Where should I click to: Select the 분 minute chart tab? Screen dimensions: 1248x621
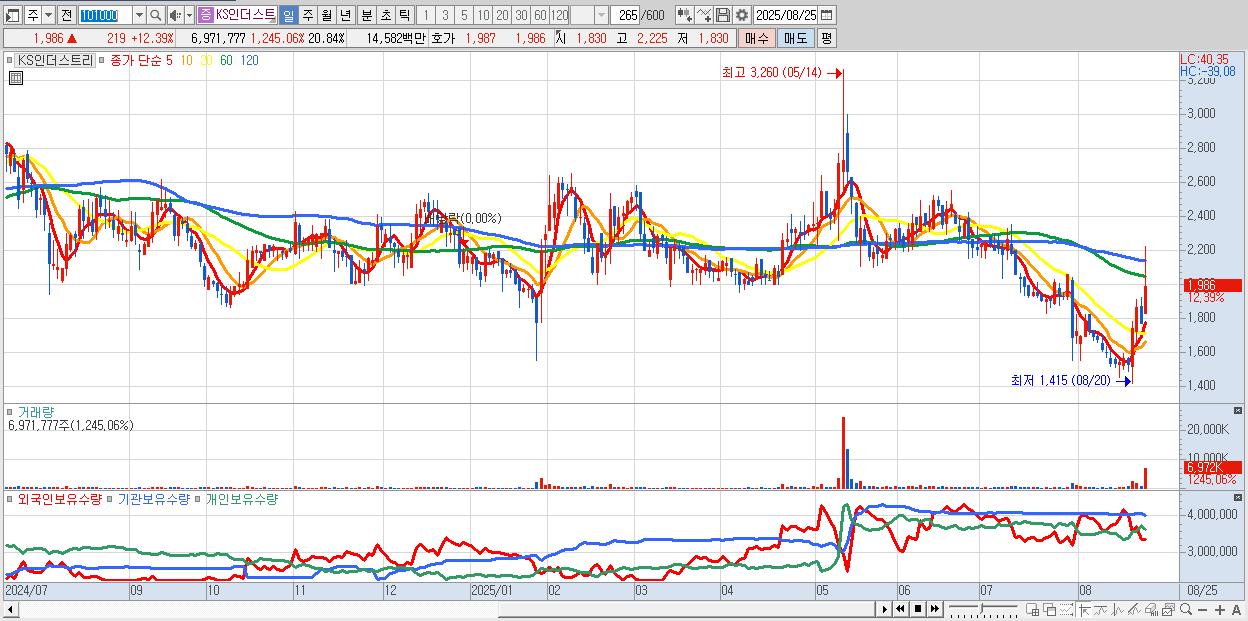[x=367, y=15]
